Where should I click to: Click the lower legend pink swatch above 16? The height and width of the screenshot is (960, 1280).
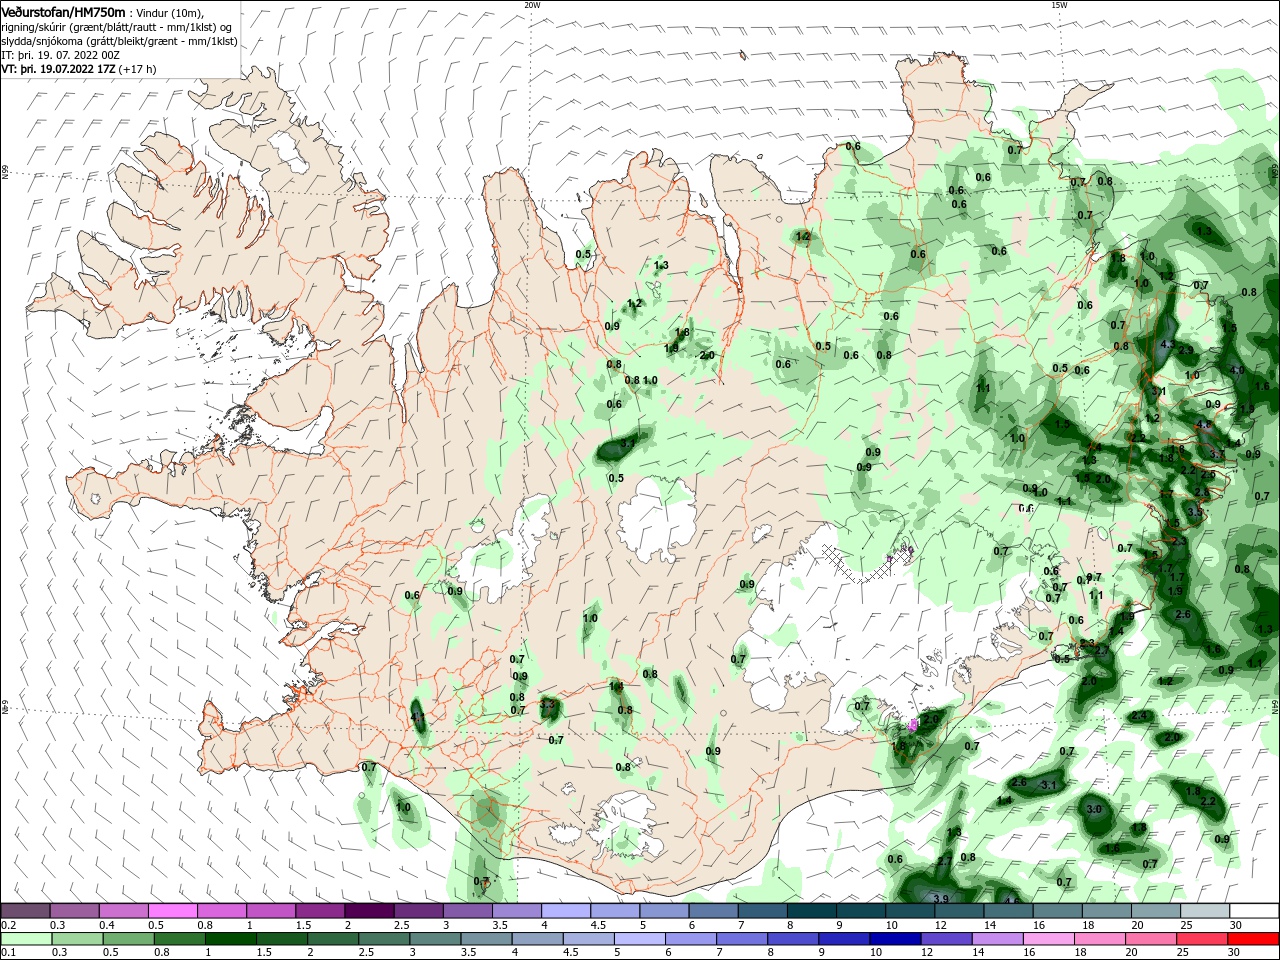coord(1049,939)
